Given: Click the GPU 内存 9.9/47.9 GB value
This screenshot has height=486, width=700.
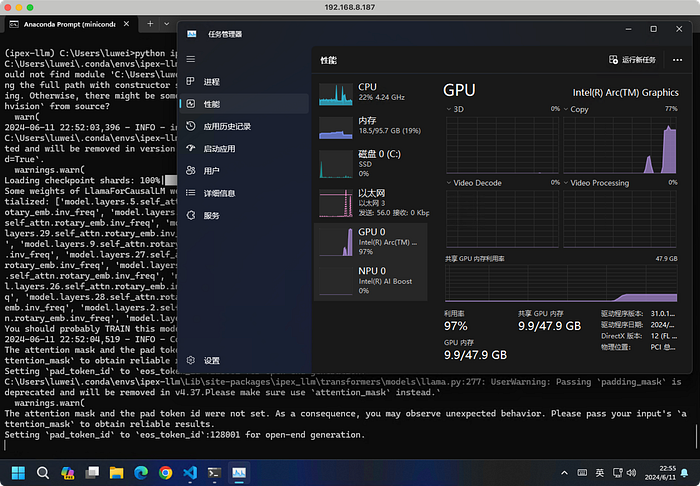Looking at the screenshot, I should tap(475, 355).
